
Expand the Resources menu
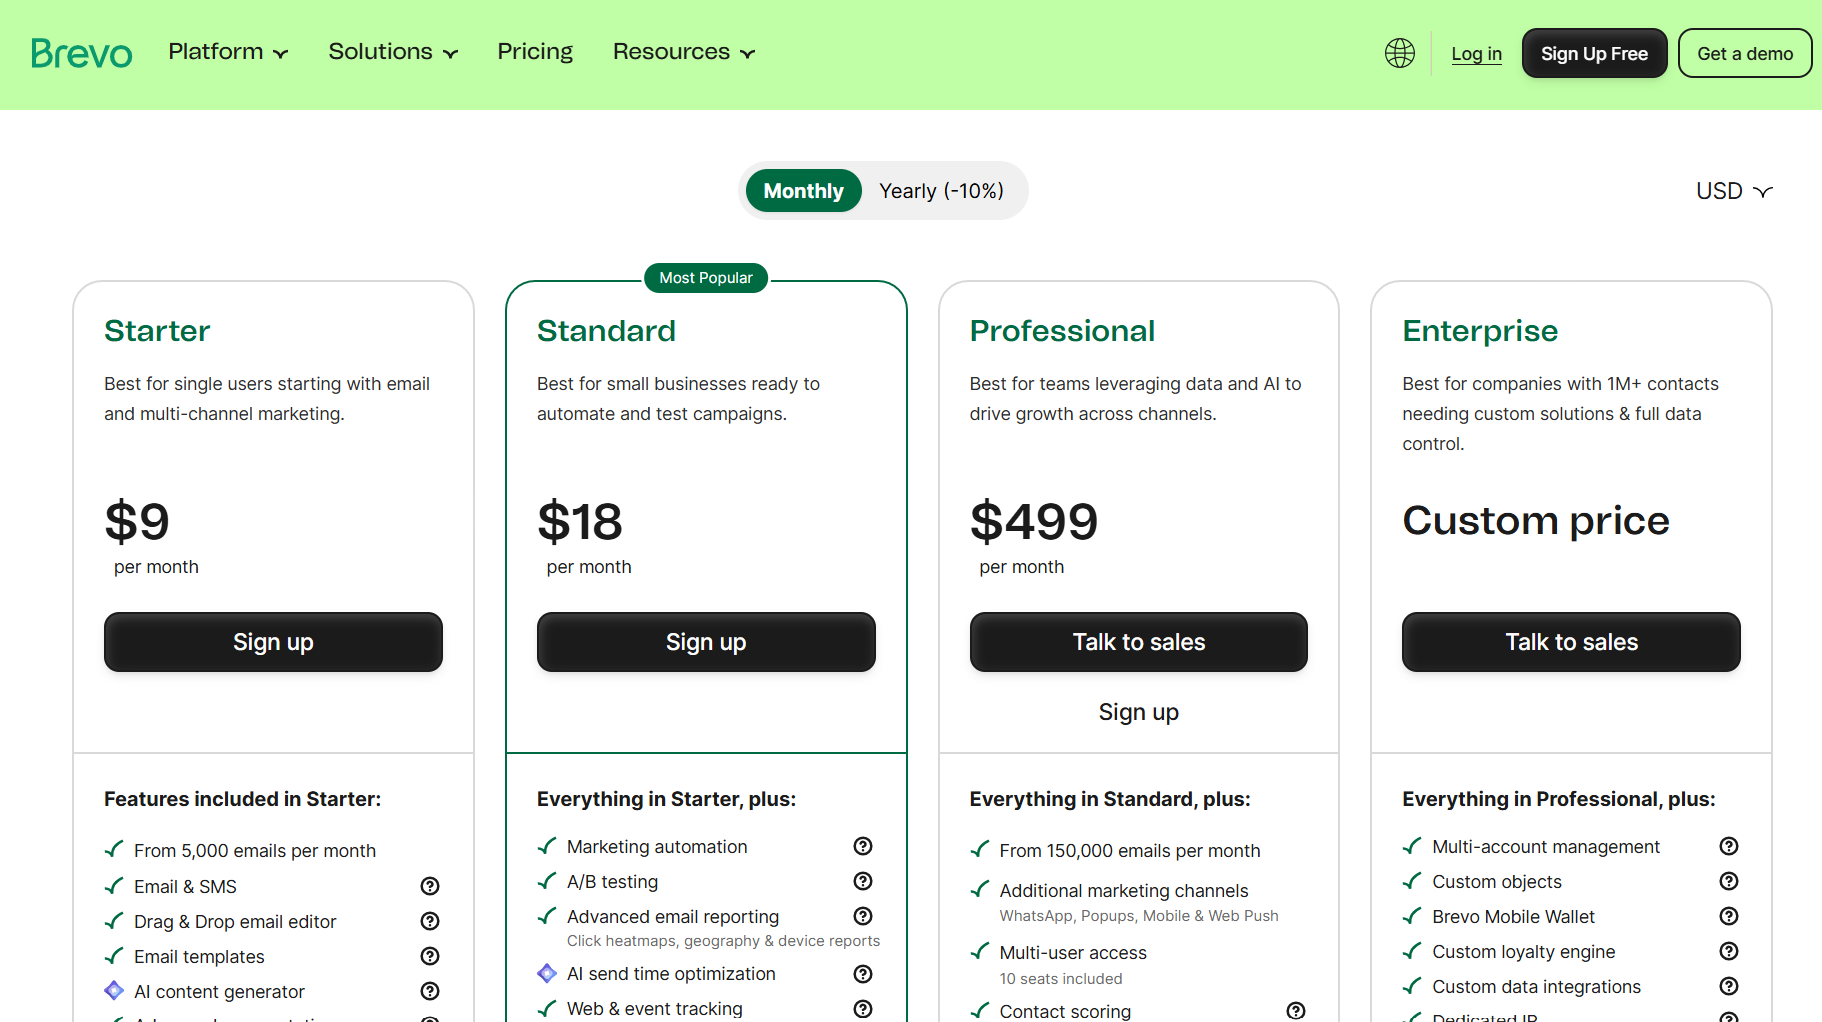pos(684,52)
